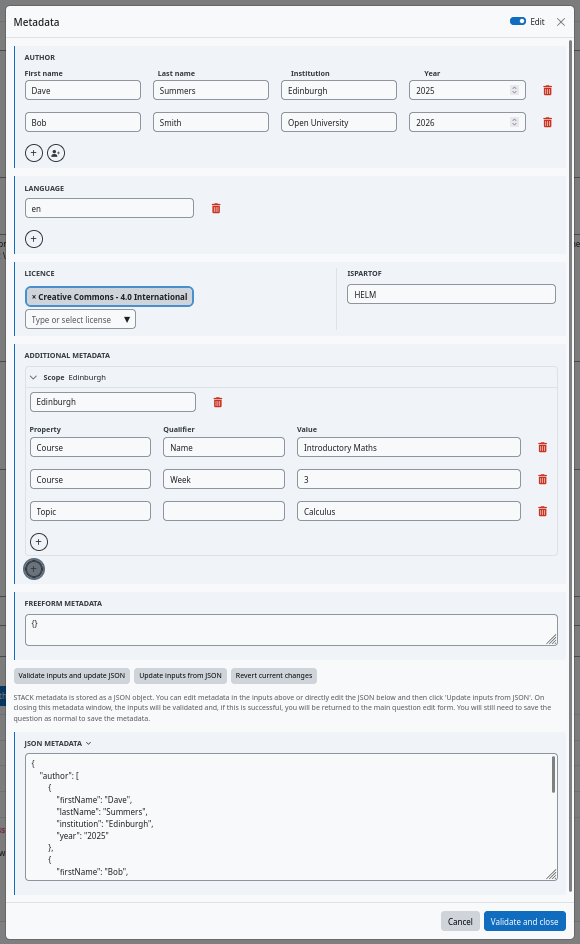Delete Course Name Introductory Maths row
The height and width of the screenshot is (944, 580).
click(x=543, y=447)
